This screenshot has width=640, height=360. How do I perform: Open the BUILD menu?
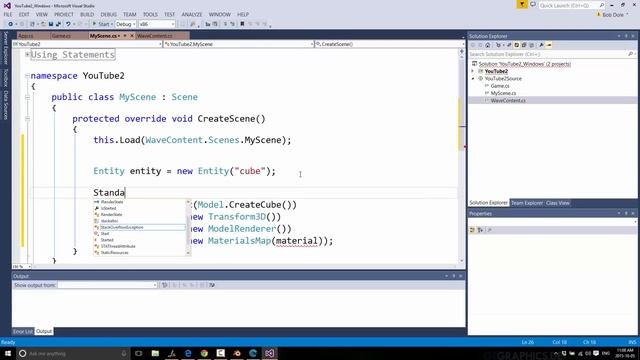(x=87, y=14)
